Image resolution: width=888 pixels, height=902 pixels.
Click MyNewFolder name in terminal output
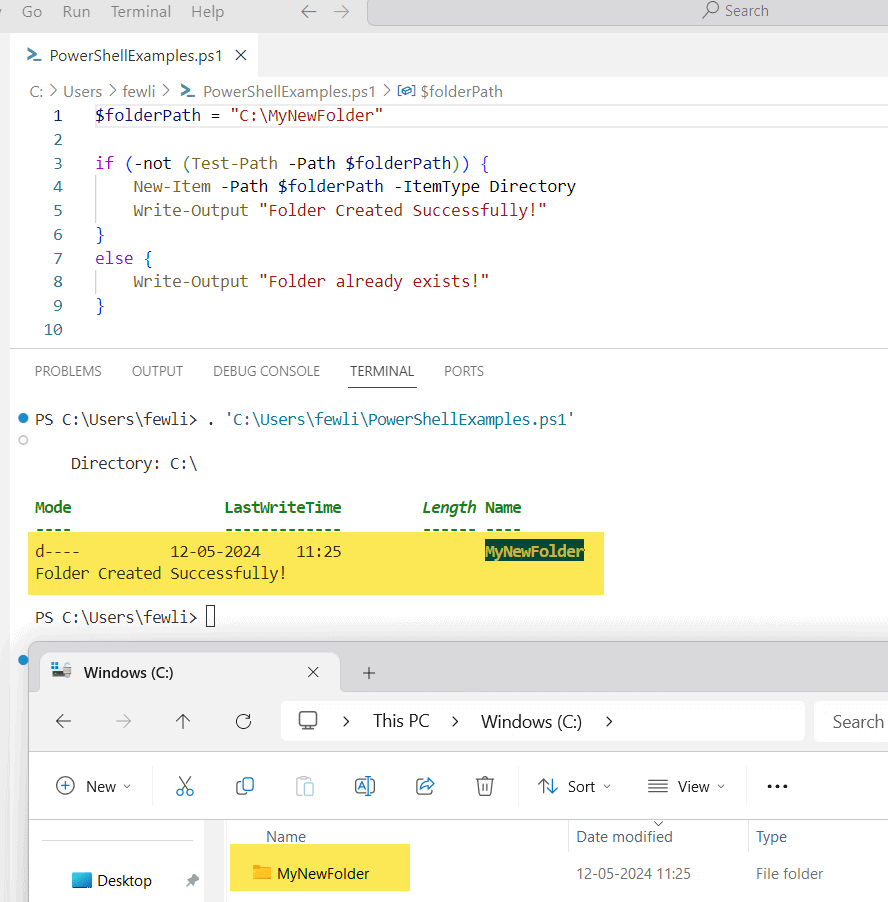(534, 551)
